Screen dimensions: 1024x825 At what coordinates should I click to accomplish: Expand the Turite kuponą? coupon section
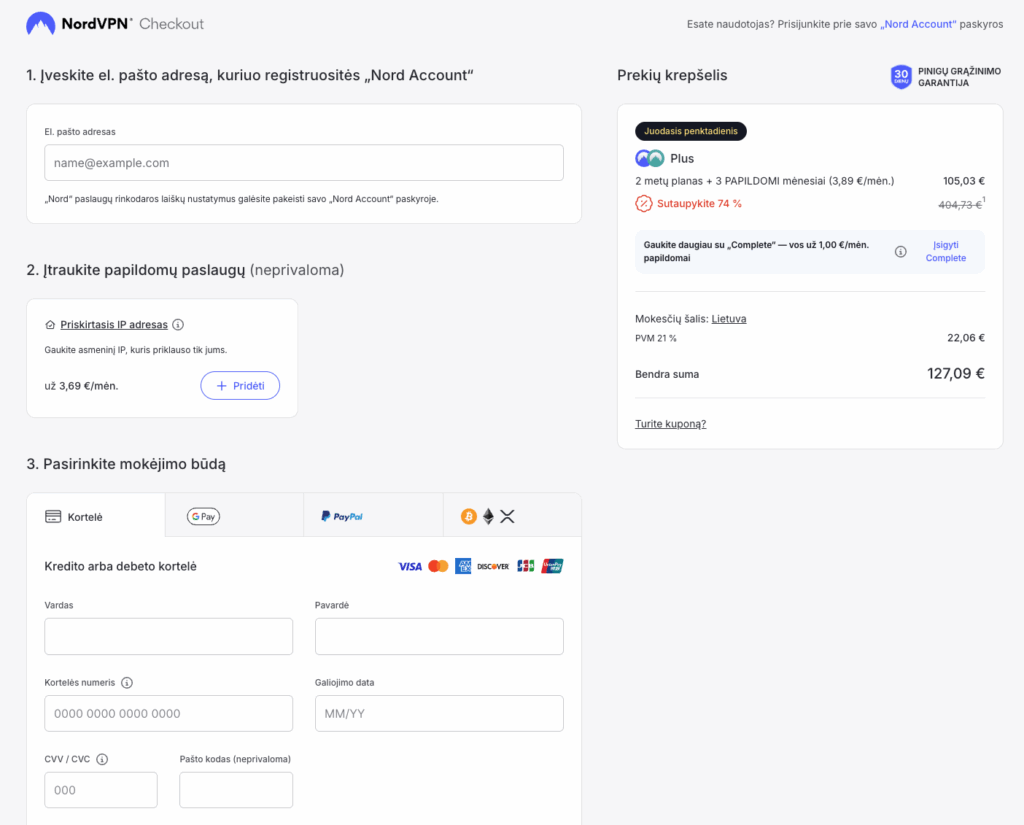coord(670,424)
